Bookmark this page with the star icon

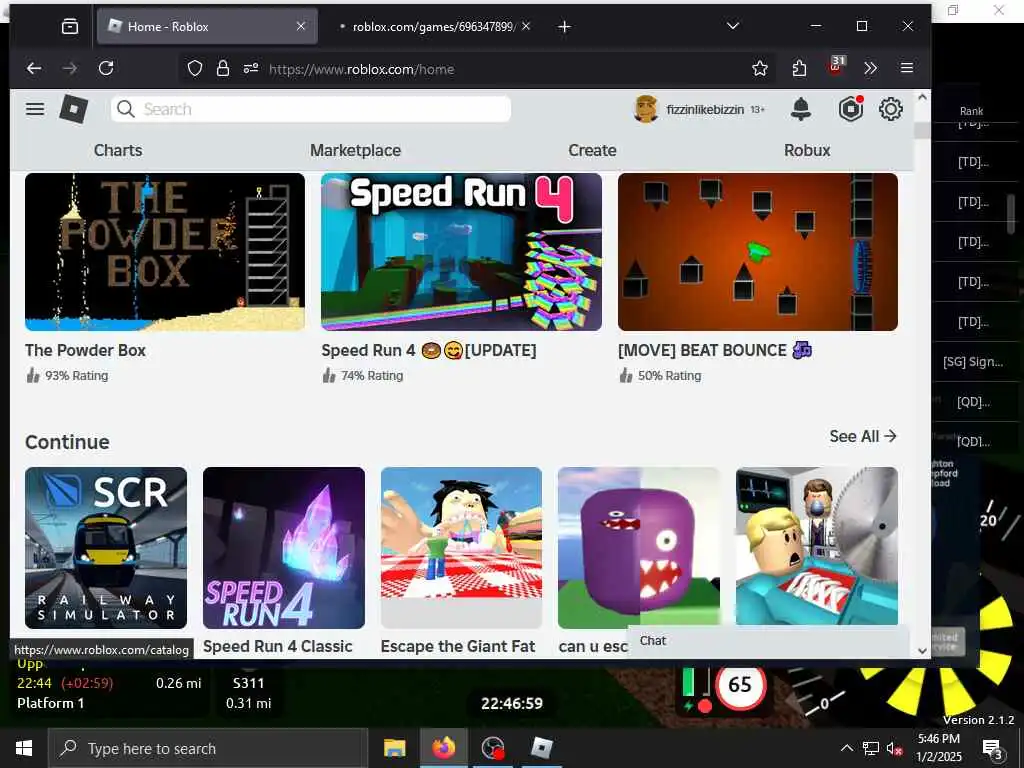[760, 69]
